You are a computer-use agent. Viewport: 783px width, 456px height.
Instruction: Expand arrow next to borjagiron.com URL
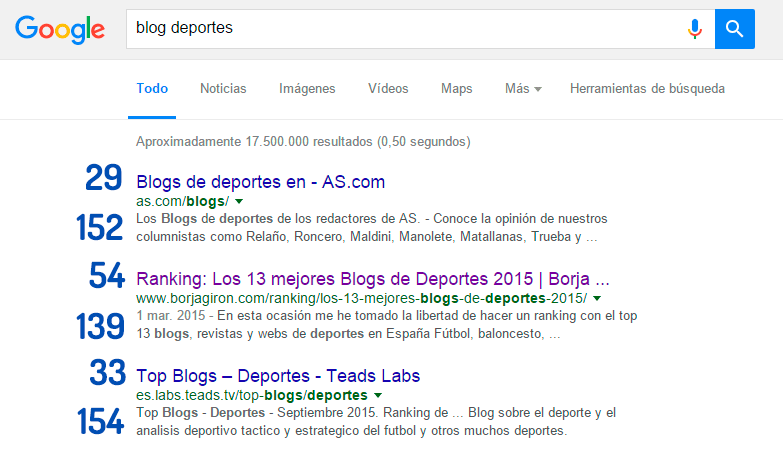(597, 298)
